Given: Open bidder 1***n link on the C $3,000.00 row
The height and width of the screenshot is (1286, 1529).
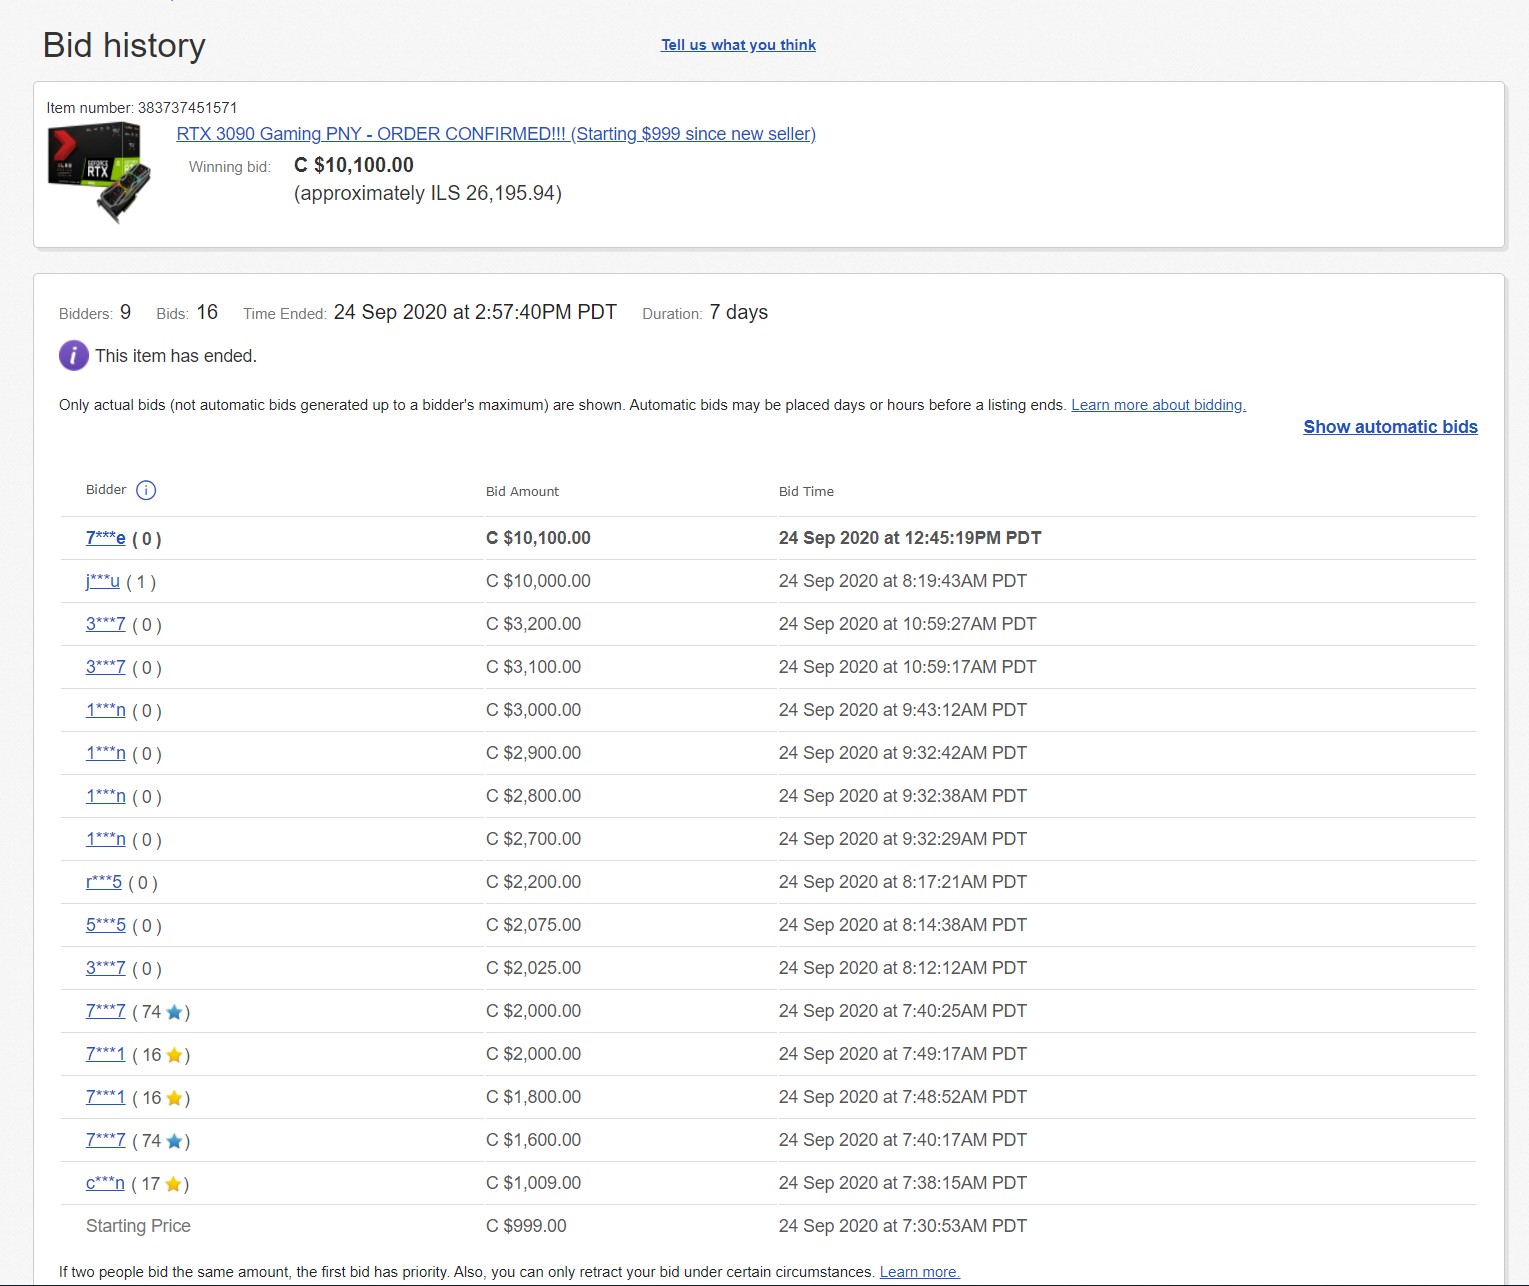Looking at the screenshot, I should pos(106,710).
